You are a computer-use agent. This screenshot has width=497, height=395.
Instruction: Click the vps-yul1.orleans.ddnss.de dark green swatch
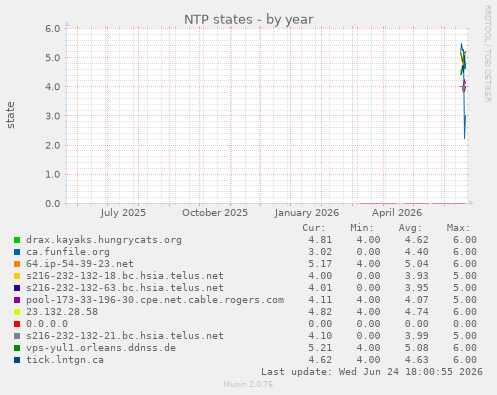(x=17, y=348)
